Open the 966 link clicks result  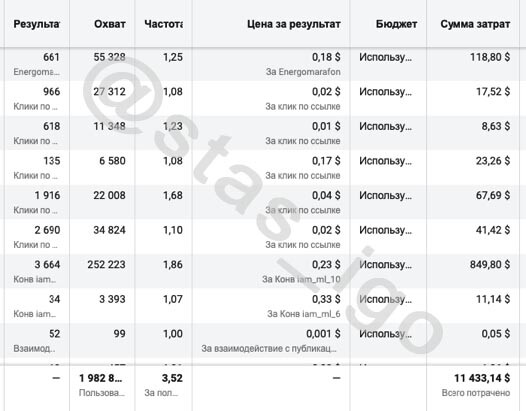point(37,98)
